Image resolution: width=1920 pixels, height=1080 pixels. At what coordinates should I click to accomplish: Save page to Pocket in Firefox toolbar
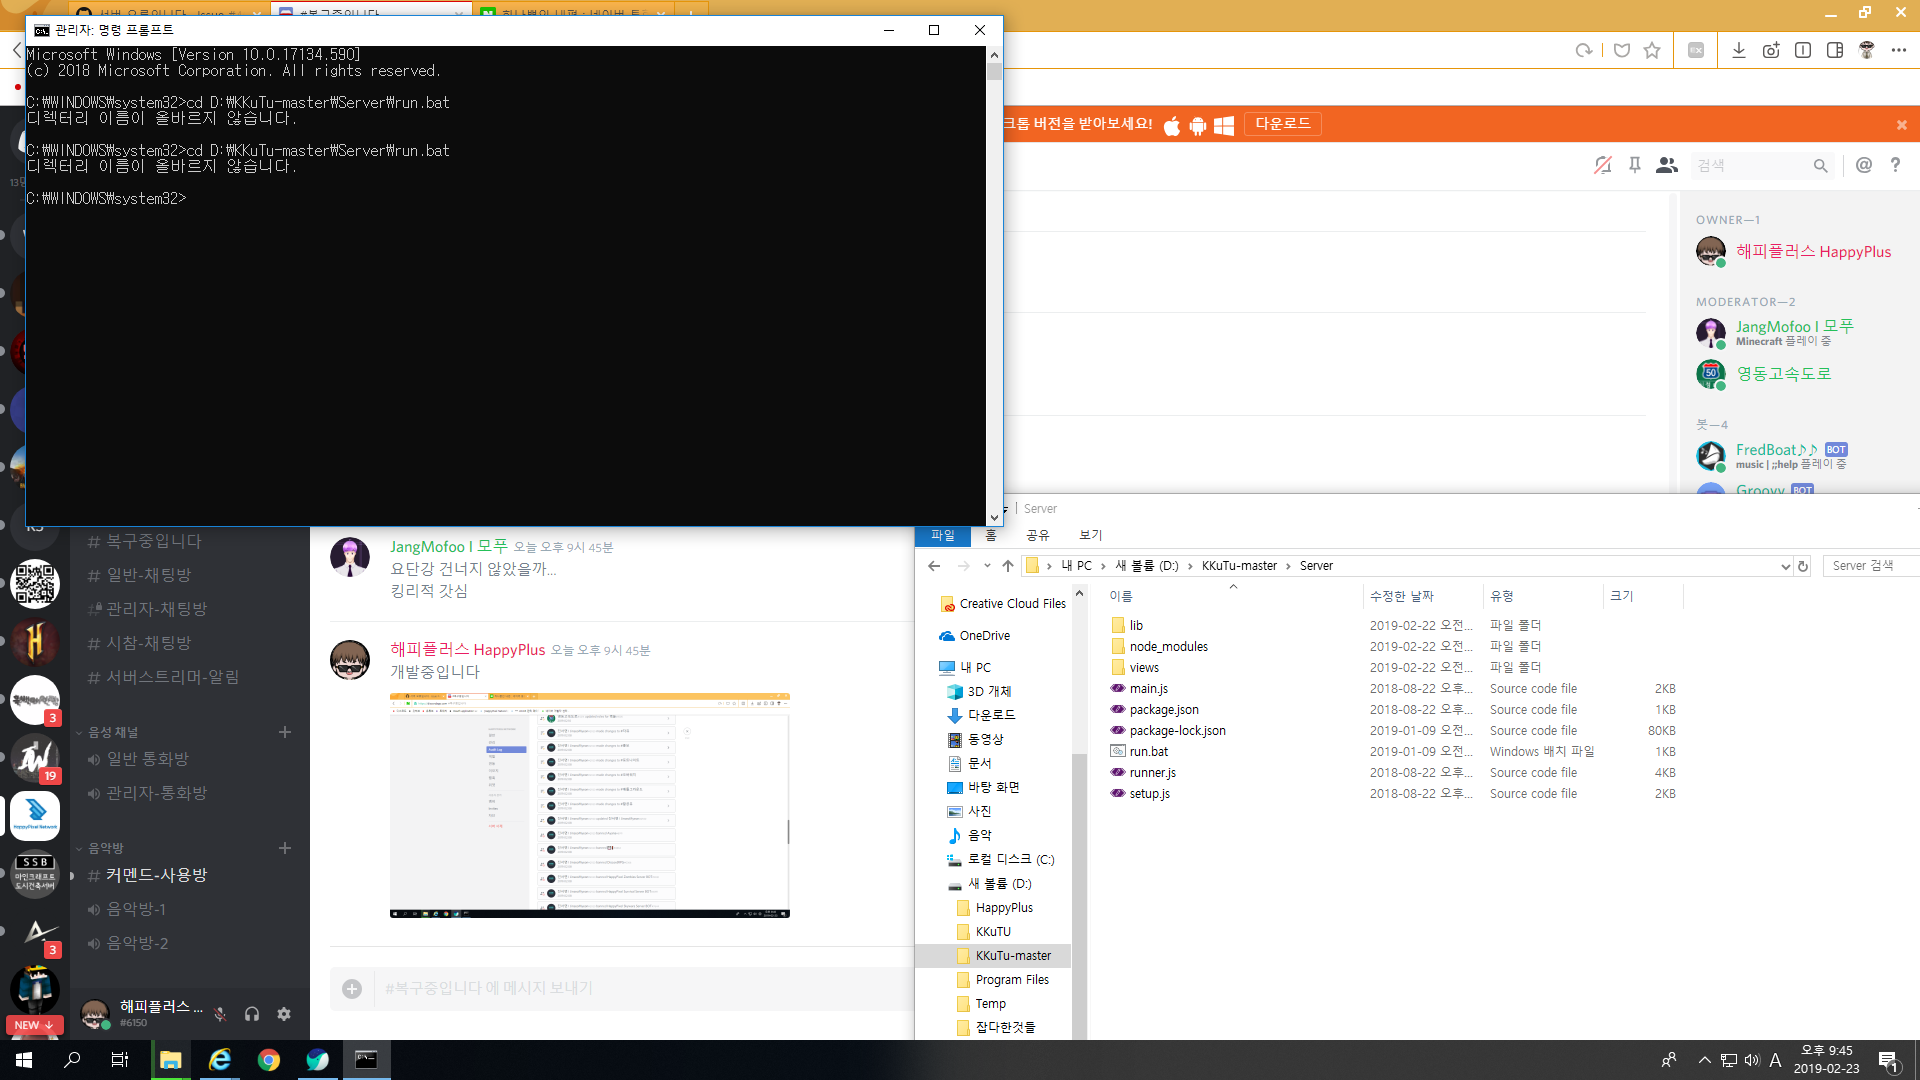[x=1621, y=50]
